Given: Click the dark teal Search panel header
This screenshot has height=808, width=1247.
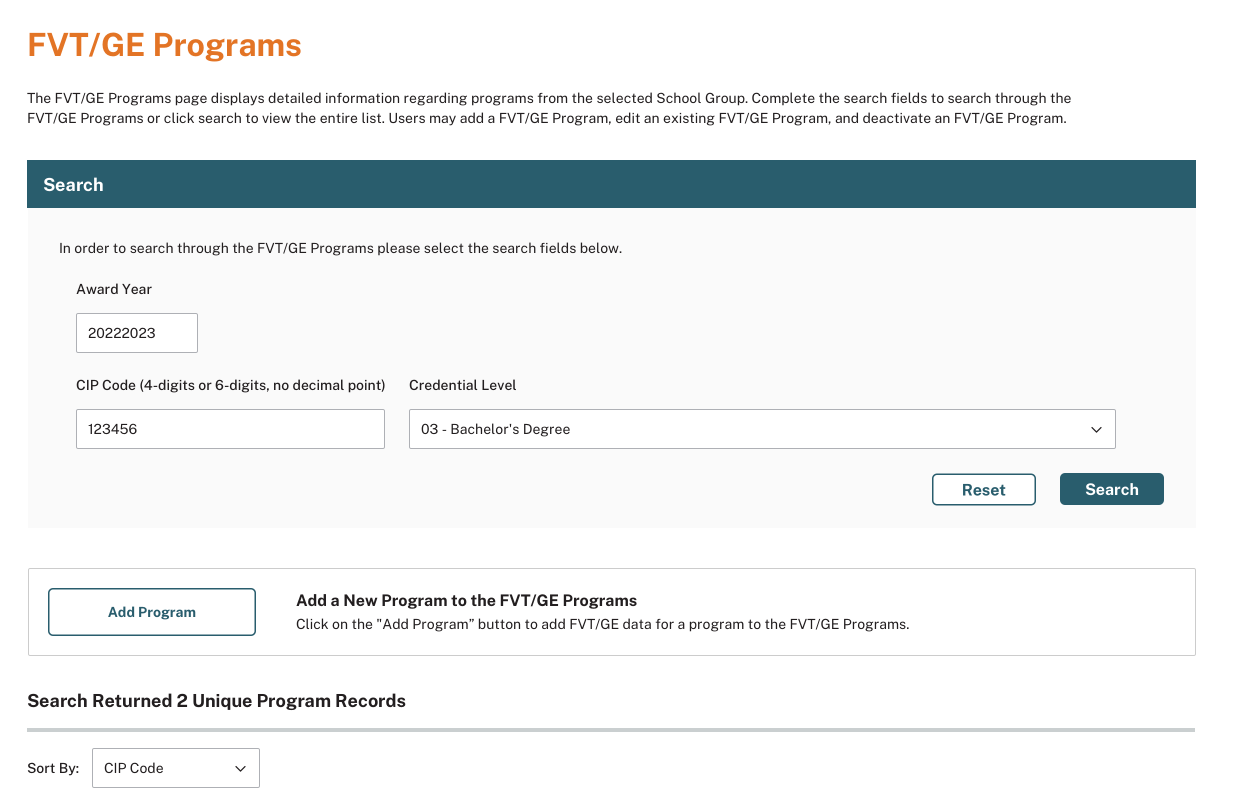Looking at the screenshot, I should pyautogui.click(x=611, y=184).
